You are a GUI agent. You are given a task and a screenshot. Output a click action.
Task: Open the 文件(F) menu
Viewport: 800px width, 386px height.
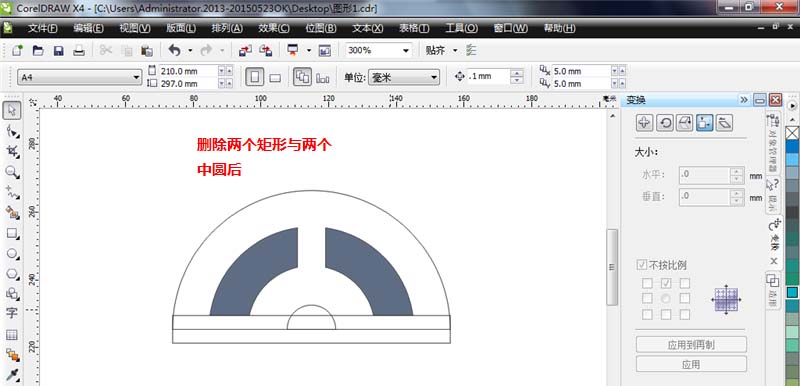point(42,29)
